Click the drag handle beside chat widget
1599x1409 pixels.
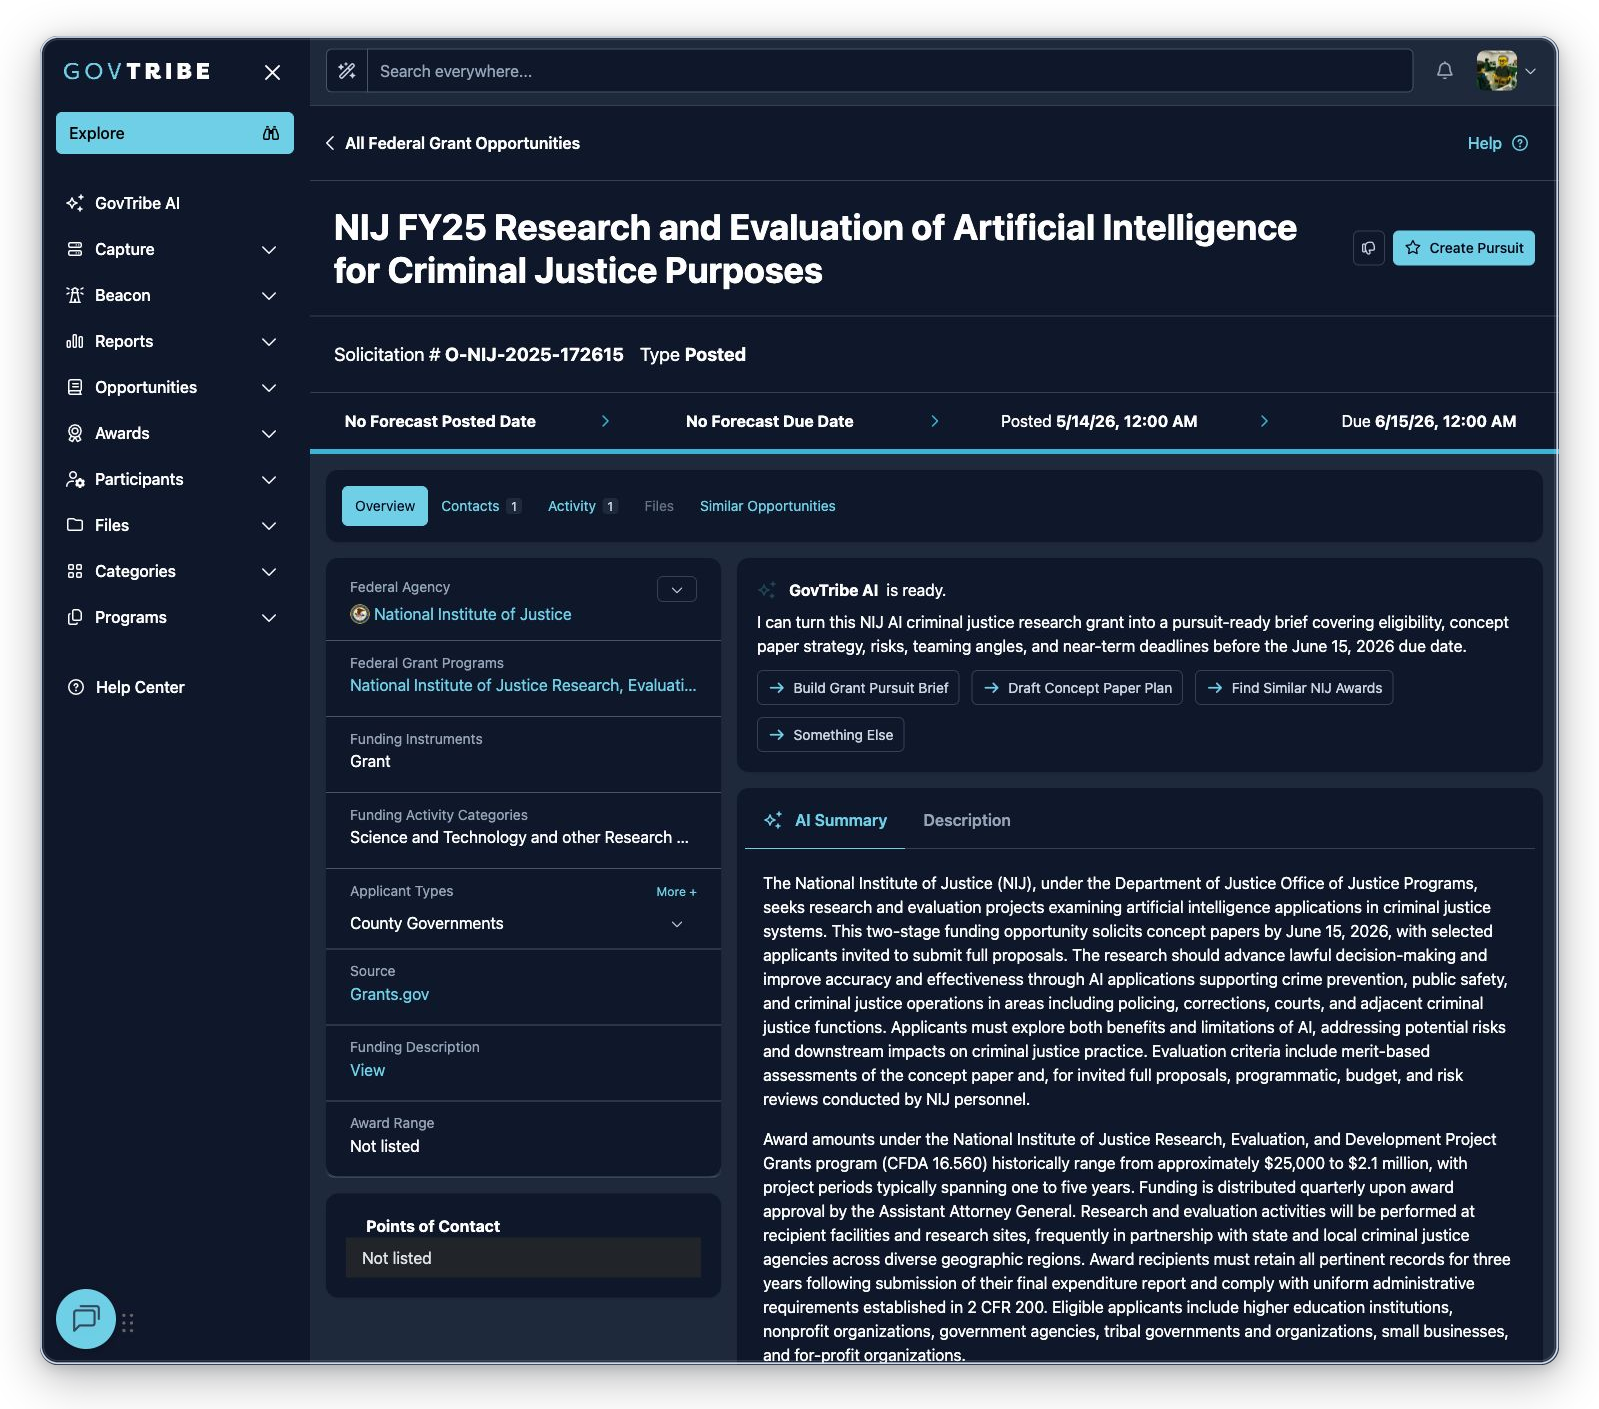tap(128, 1323)
